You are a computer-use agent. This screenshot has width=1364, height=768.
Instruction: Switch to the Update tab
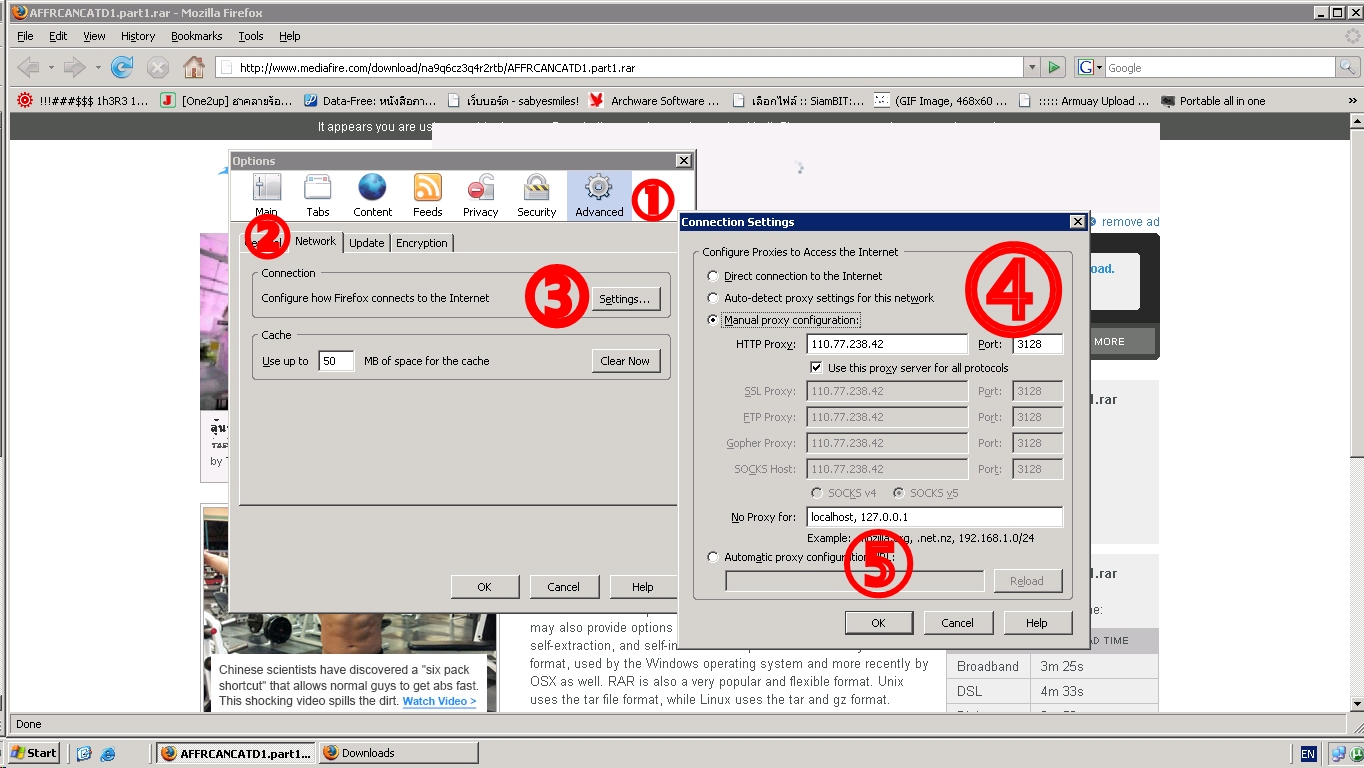(x=367, y=243)
